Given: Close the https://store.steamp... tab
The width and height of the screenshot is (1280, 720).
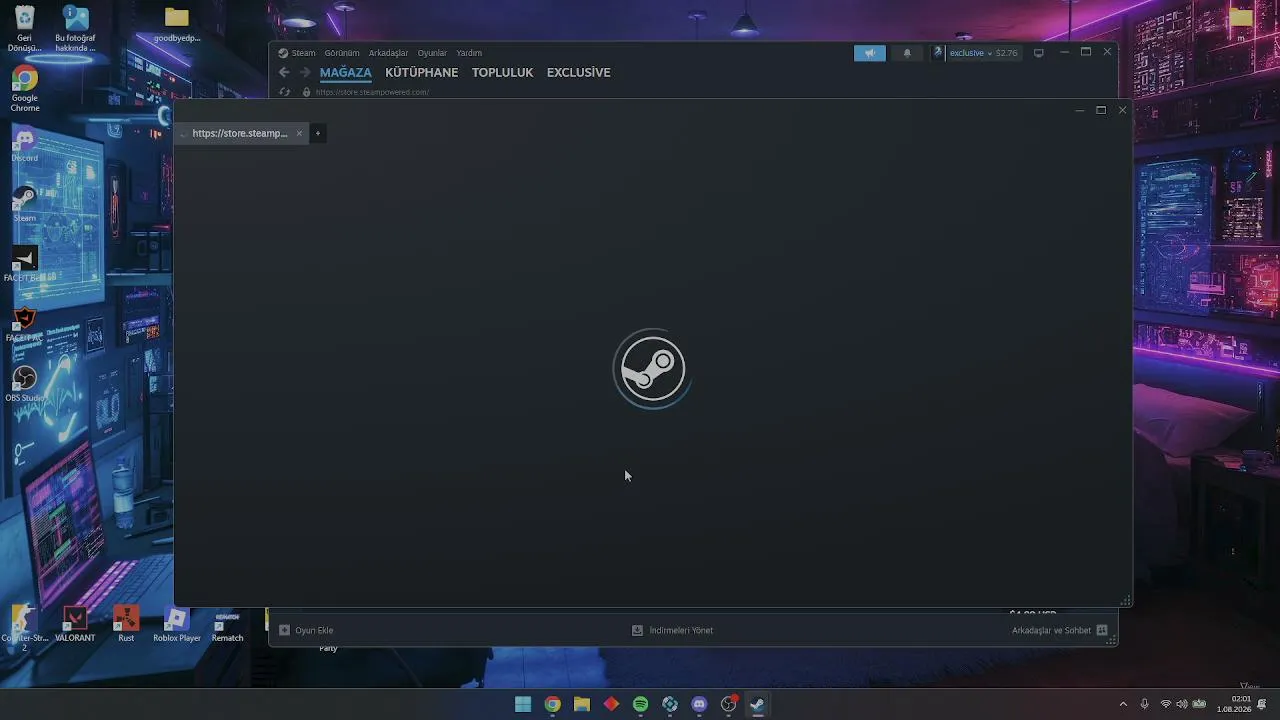Looking at the screenshot, I should click(299, 133).
